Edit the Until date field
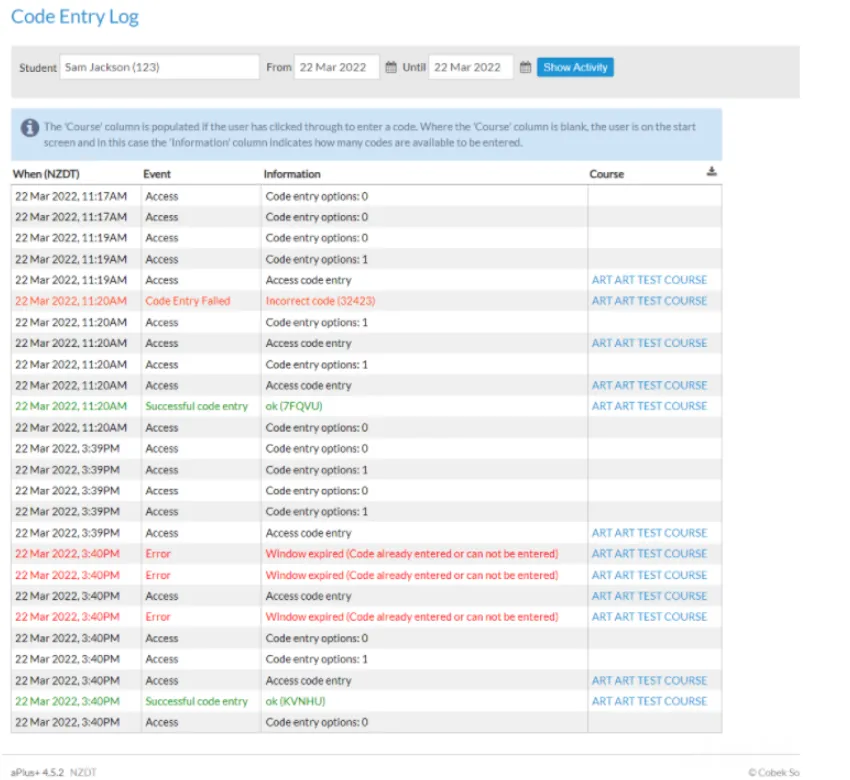Viewport: 850px width, 780px height. (471, 67)
